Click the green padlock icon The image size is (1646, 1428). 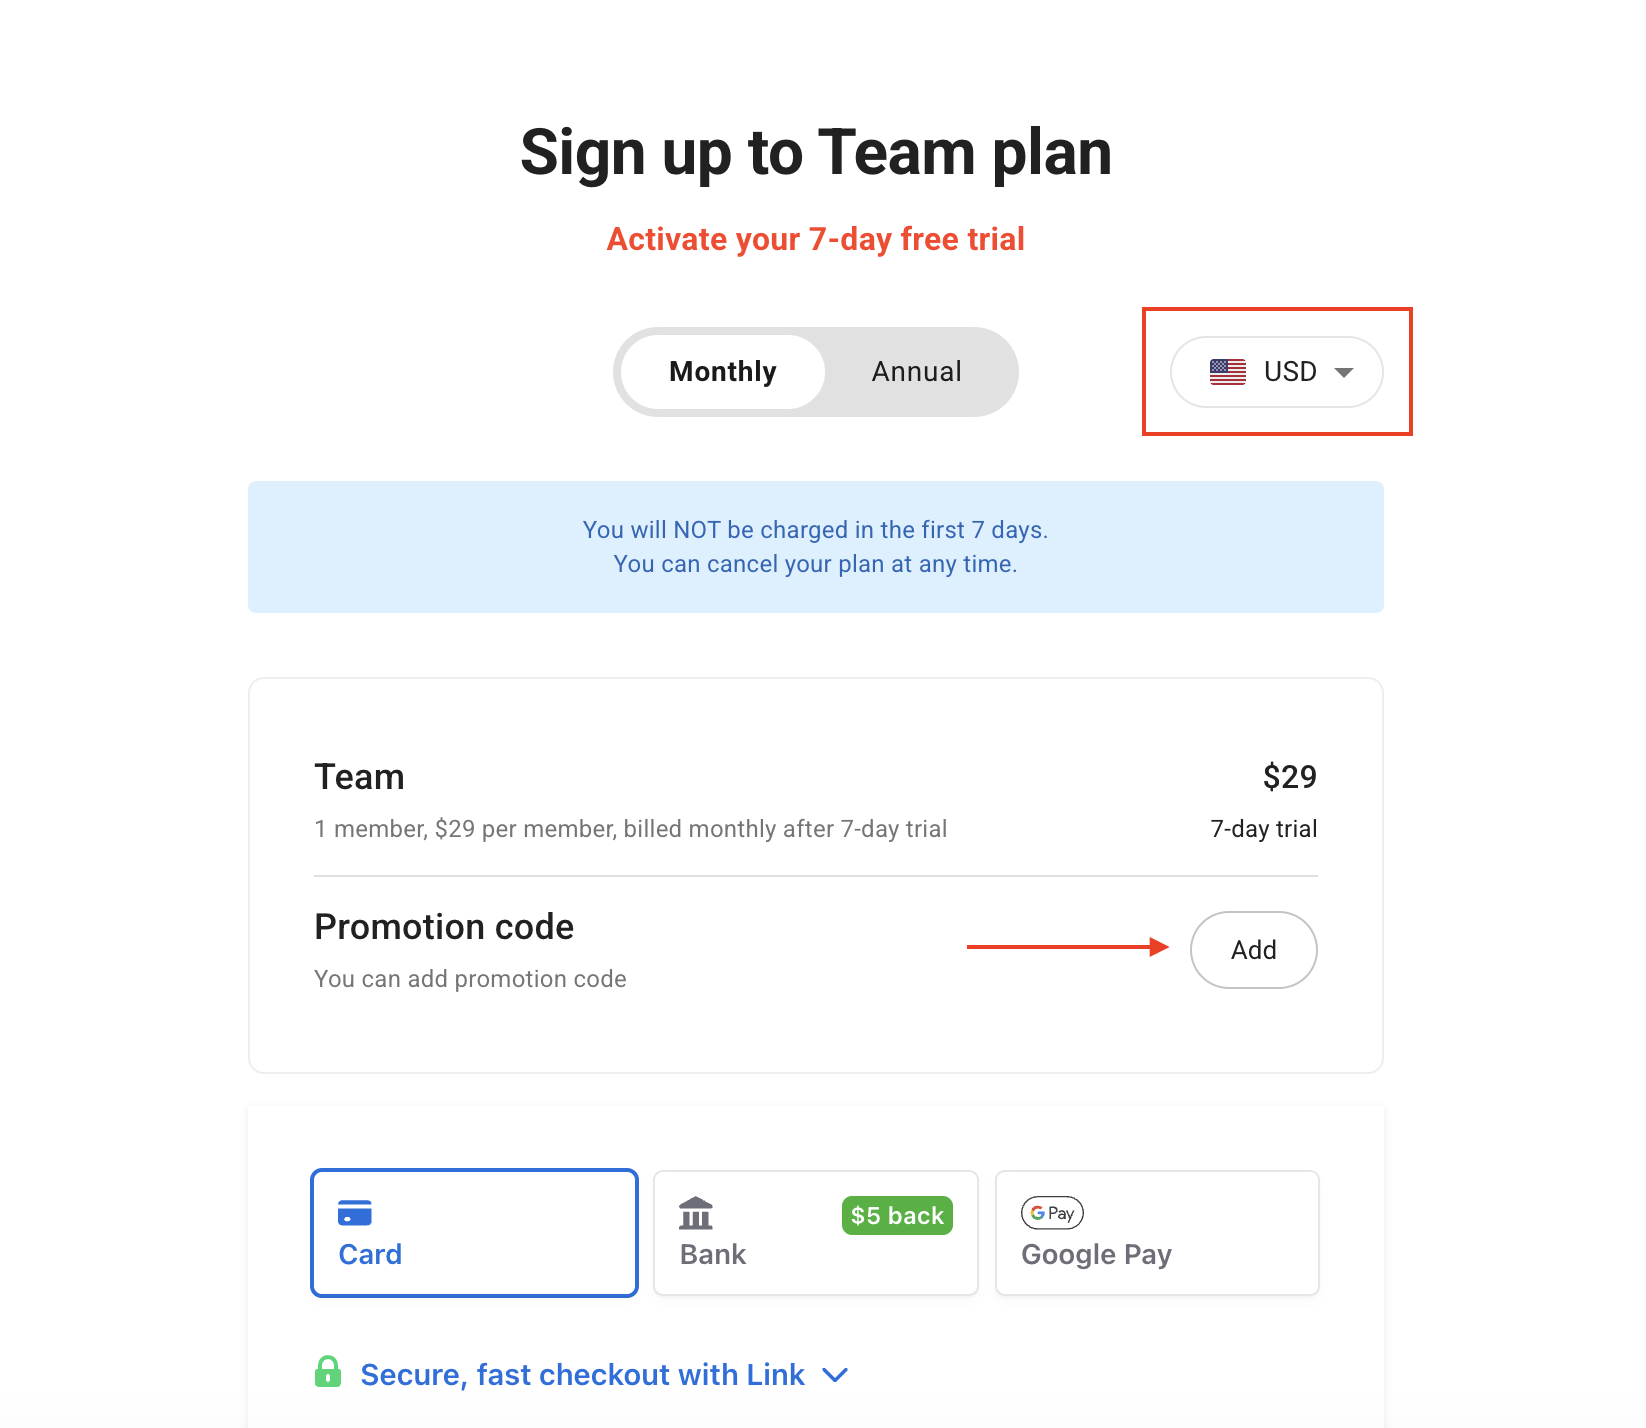tap(328, 1372)
